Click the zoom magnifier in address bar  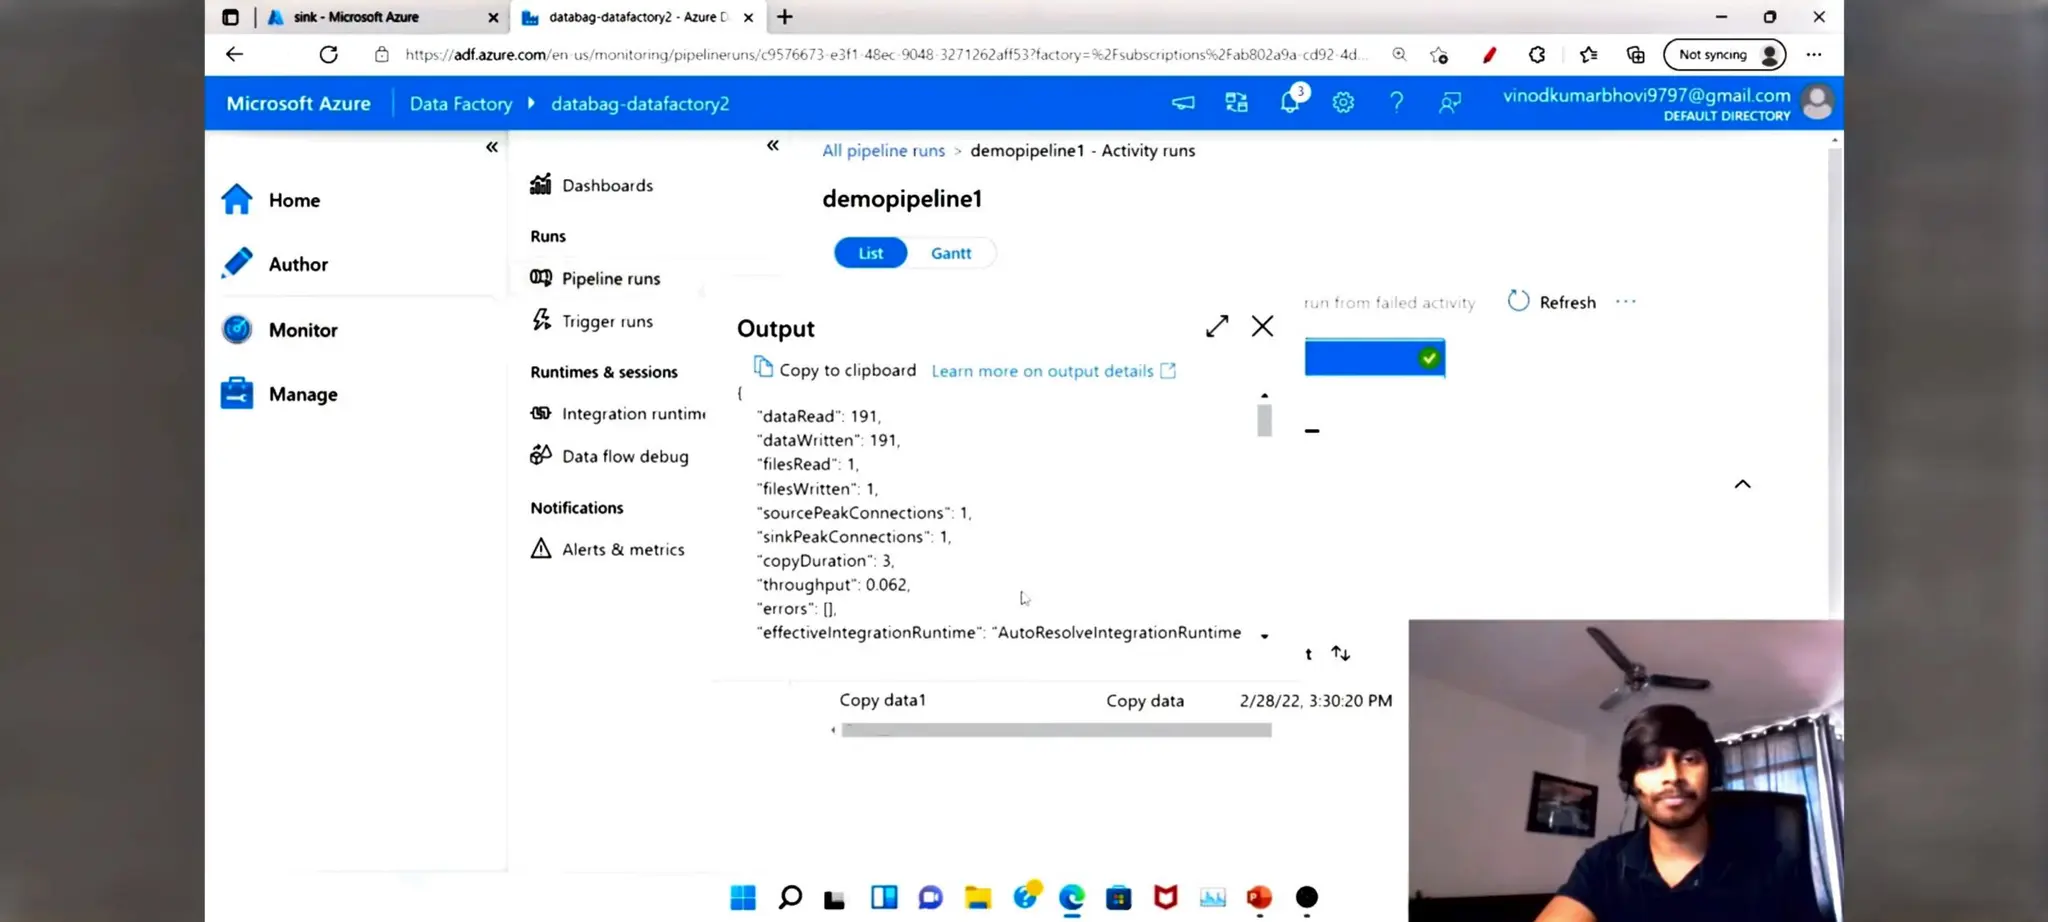pos(1399,55)
